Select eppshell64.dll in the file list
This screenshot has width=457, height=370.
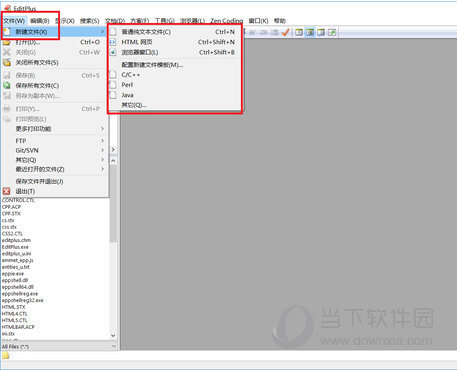tap(18, 287)
